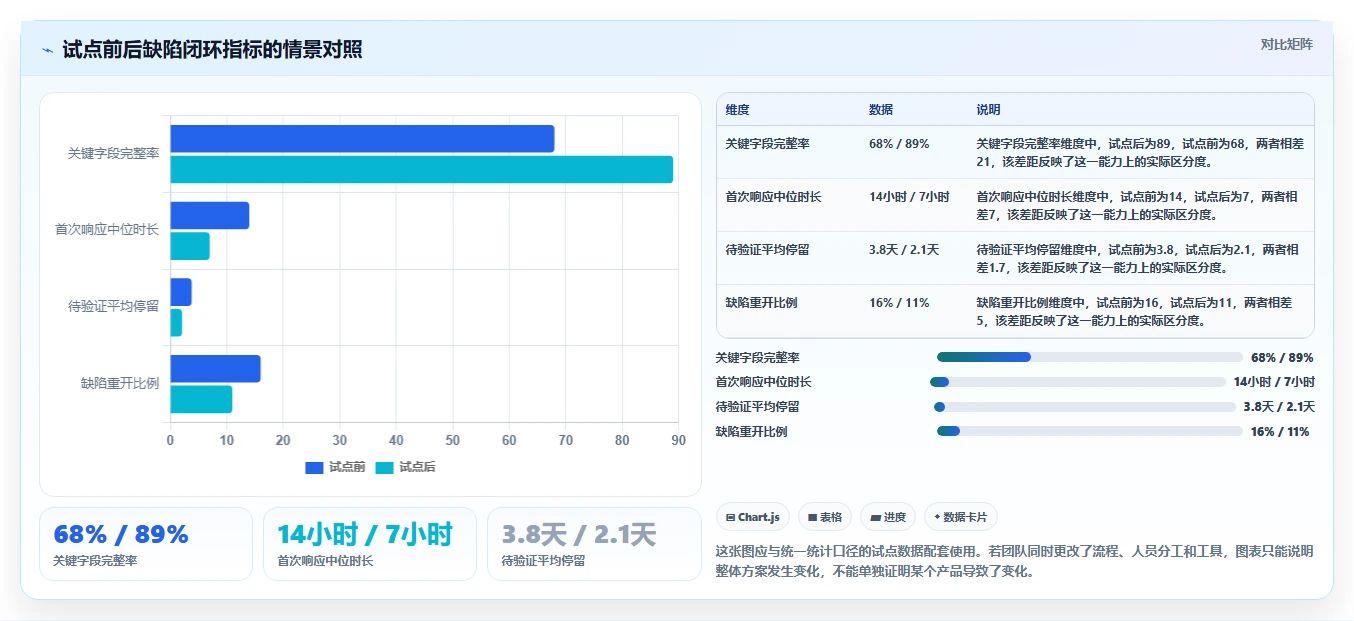This screenshot has height=621, width=1354.
Task: Select the 表格 tag chip
Action: tap(825, 517)
